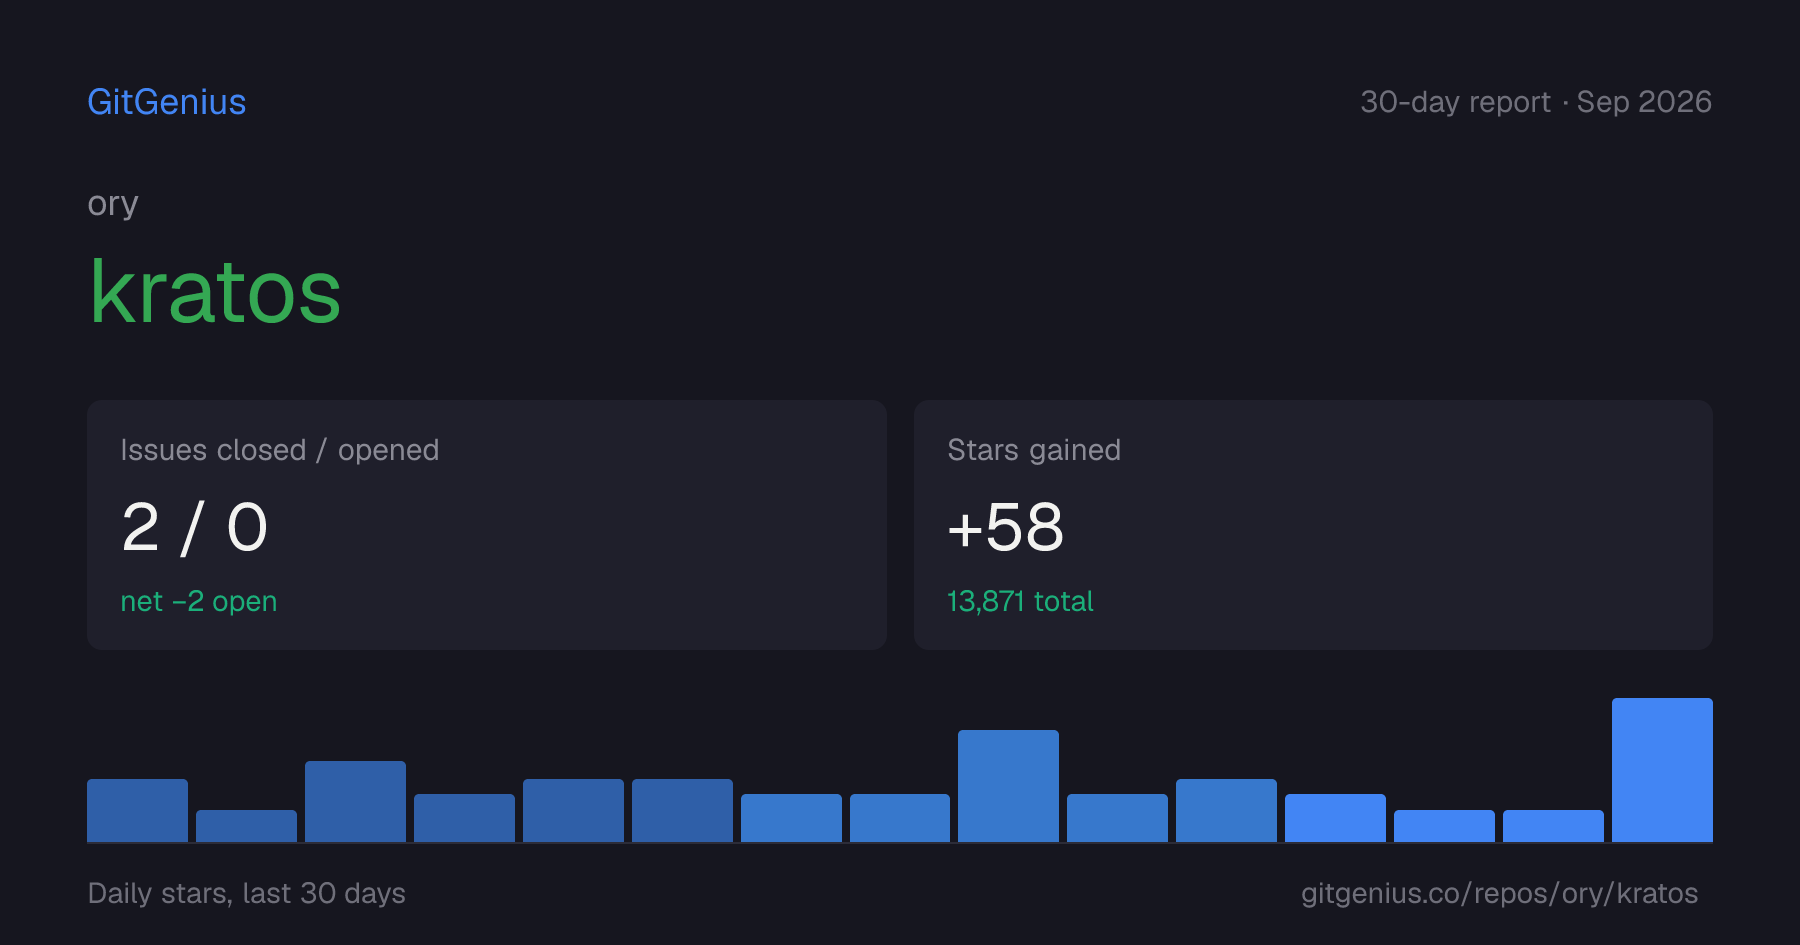Click the tall ninth bar mid-chart

pyautogui.click(x=1008, y=786)
